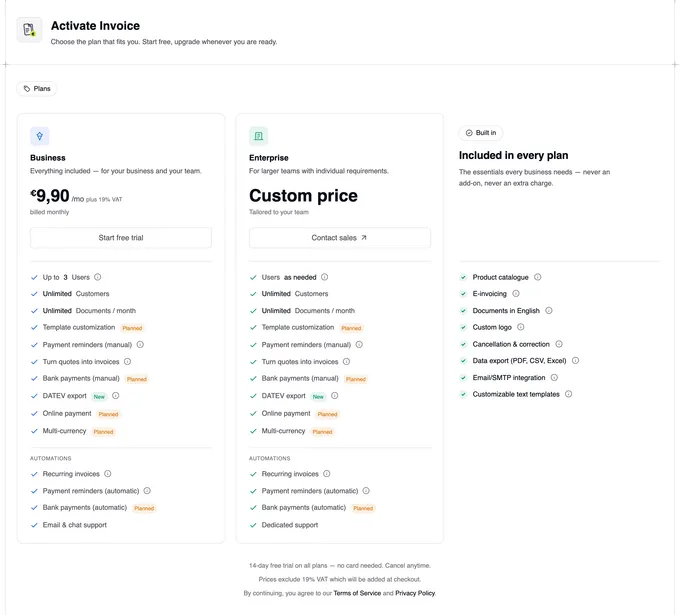Show info for Enterprise Recurring invoices
Image resolution: width=680 pixels, height=615 pixels.
click(327, 474)
